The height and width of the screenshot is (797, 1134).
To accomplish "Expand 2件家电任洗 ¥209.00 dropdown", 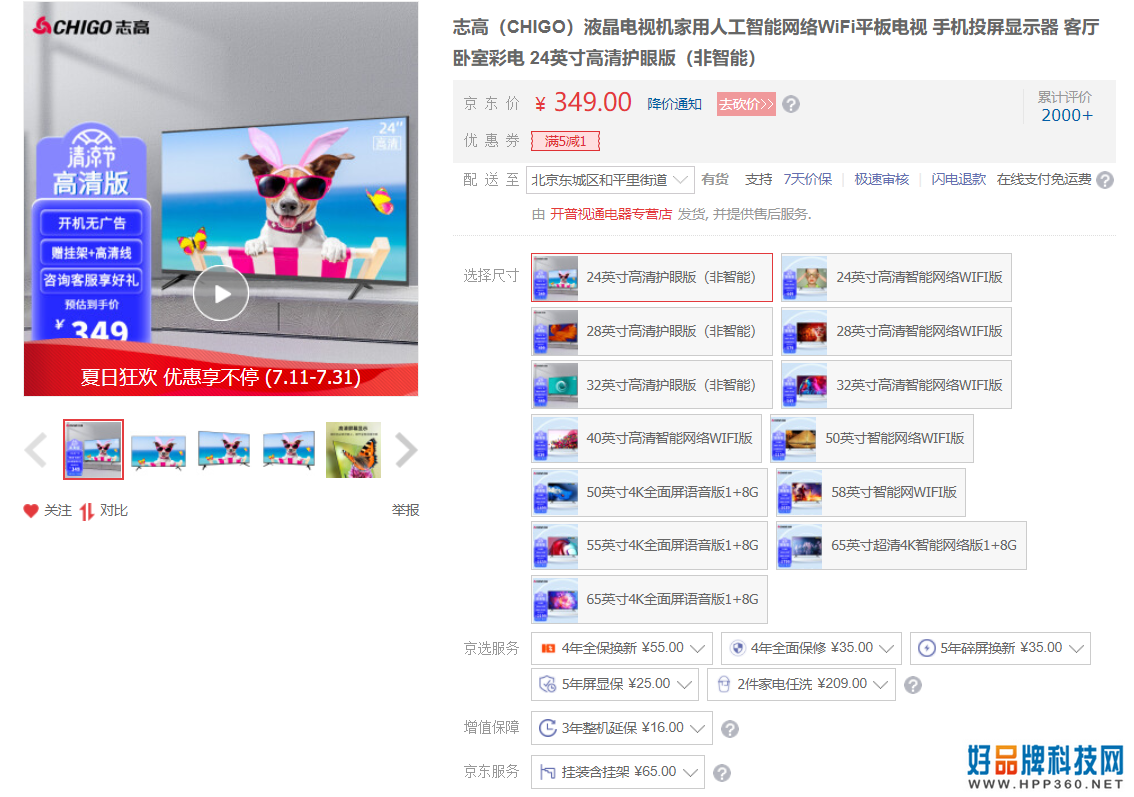I will (801, 684).
